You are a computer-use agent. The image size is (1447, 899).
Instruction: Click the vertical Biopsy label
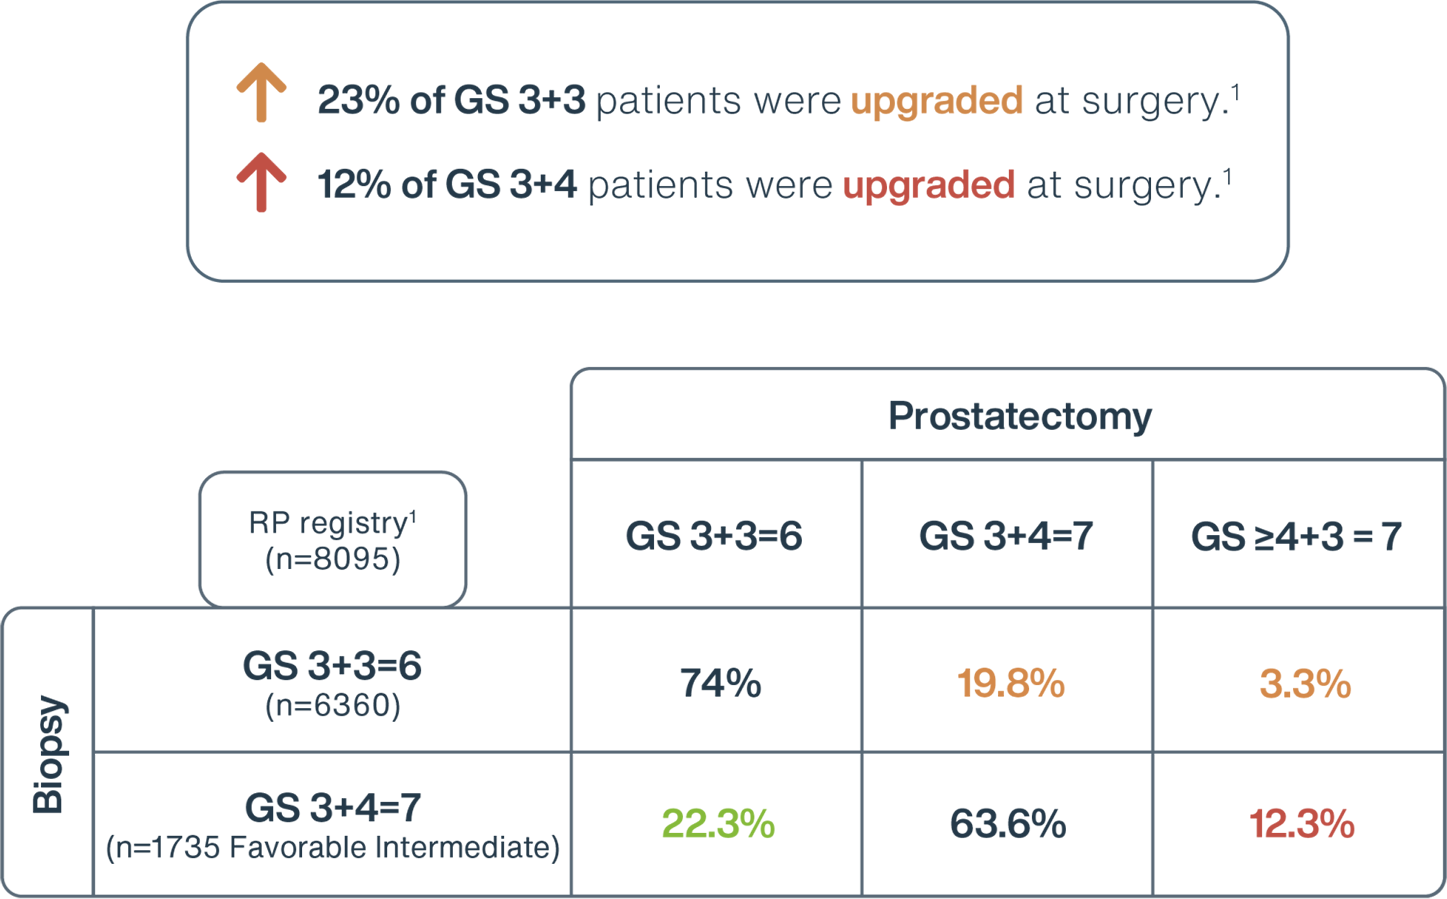[48, 753]
